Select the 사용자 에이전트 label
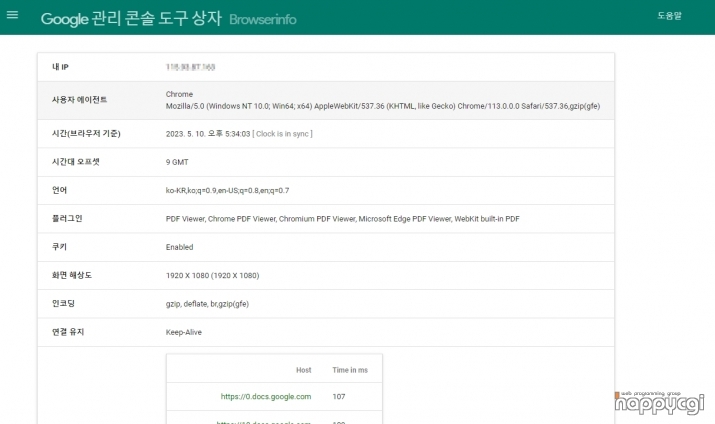 point(79,100)
